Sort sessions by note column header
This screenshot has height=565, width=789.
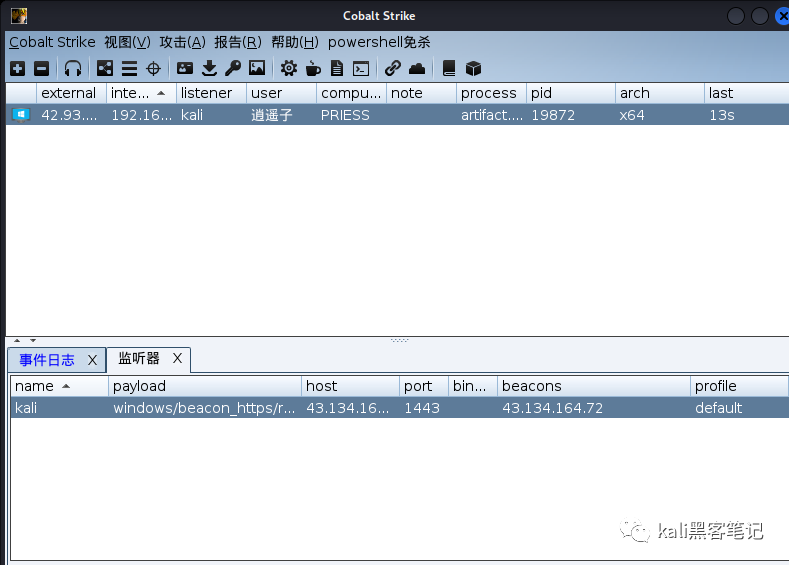(x=421, y=93)
